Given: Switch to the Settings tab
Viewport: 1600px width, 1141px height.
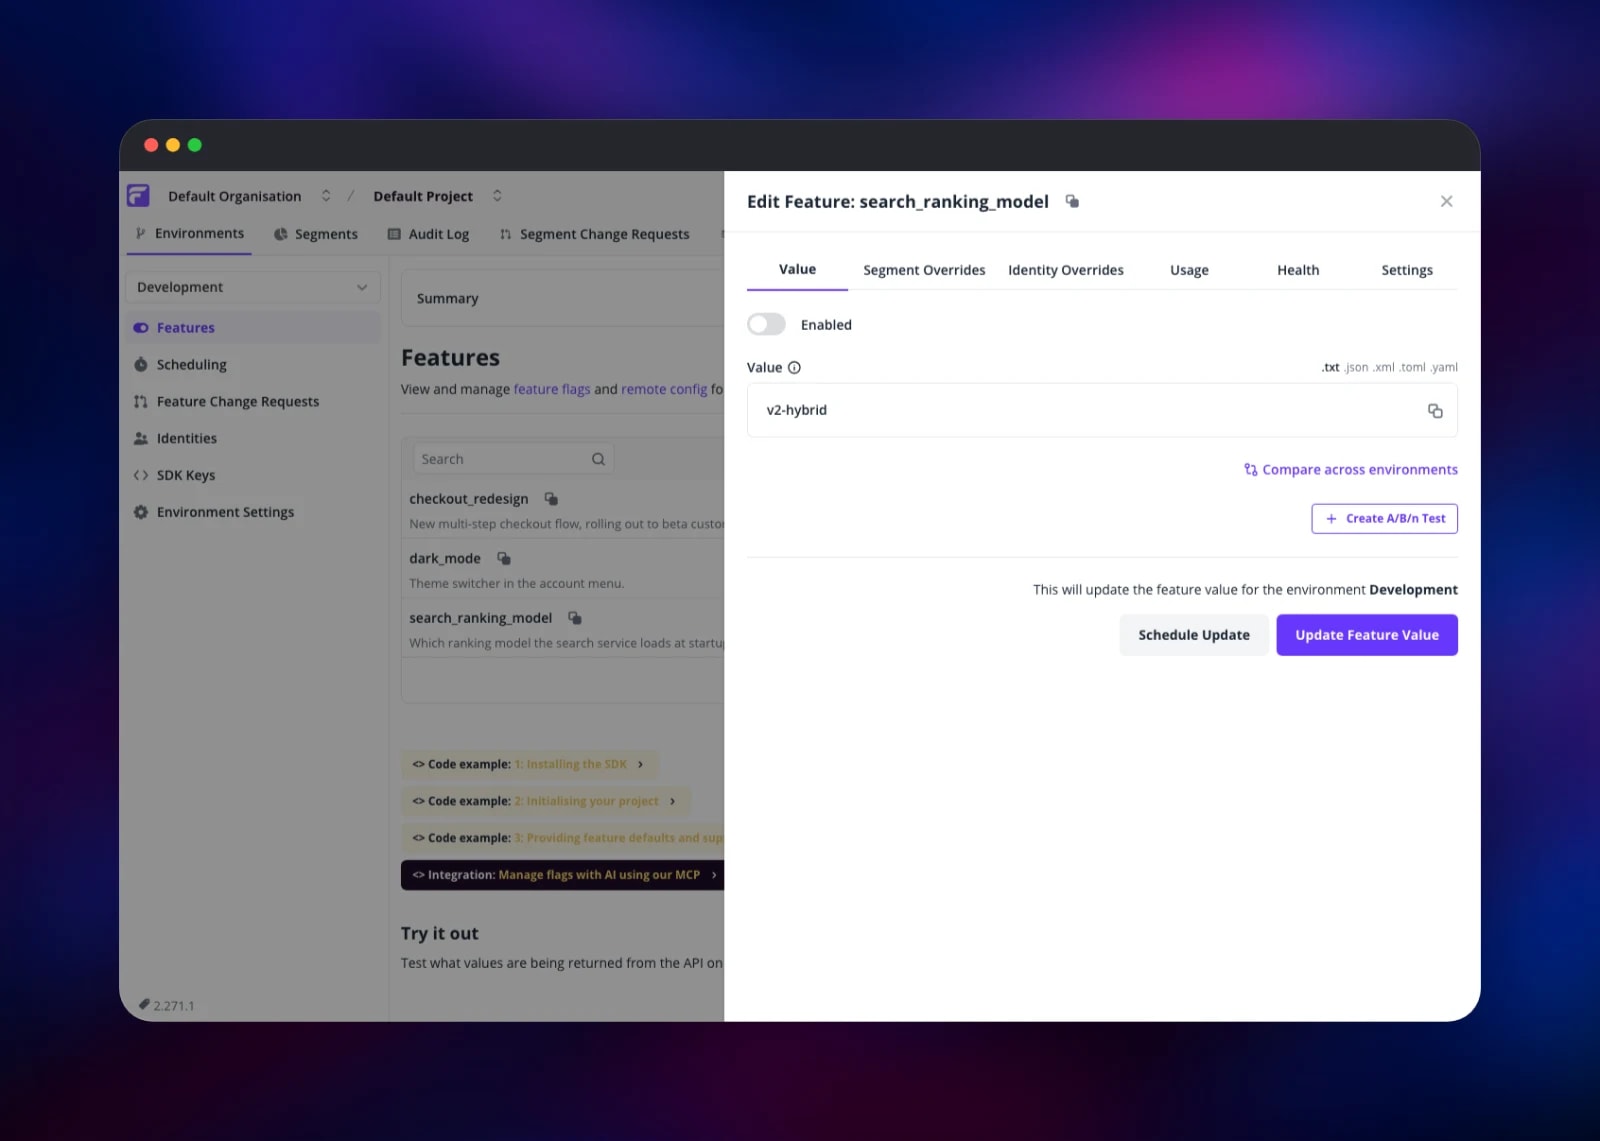Looking at the screenshot, I should click(1407, 270).
